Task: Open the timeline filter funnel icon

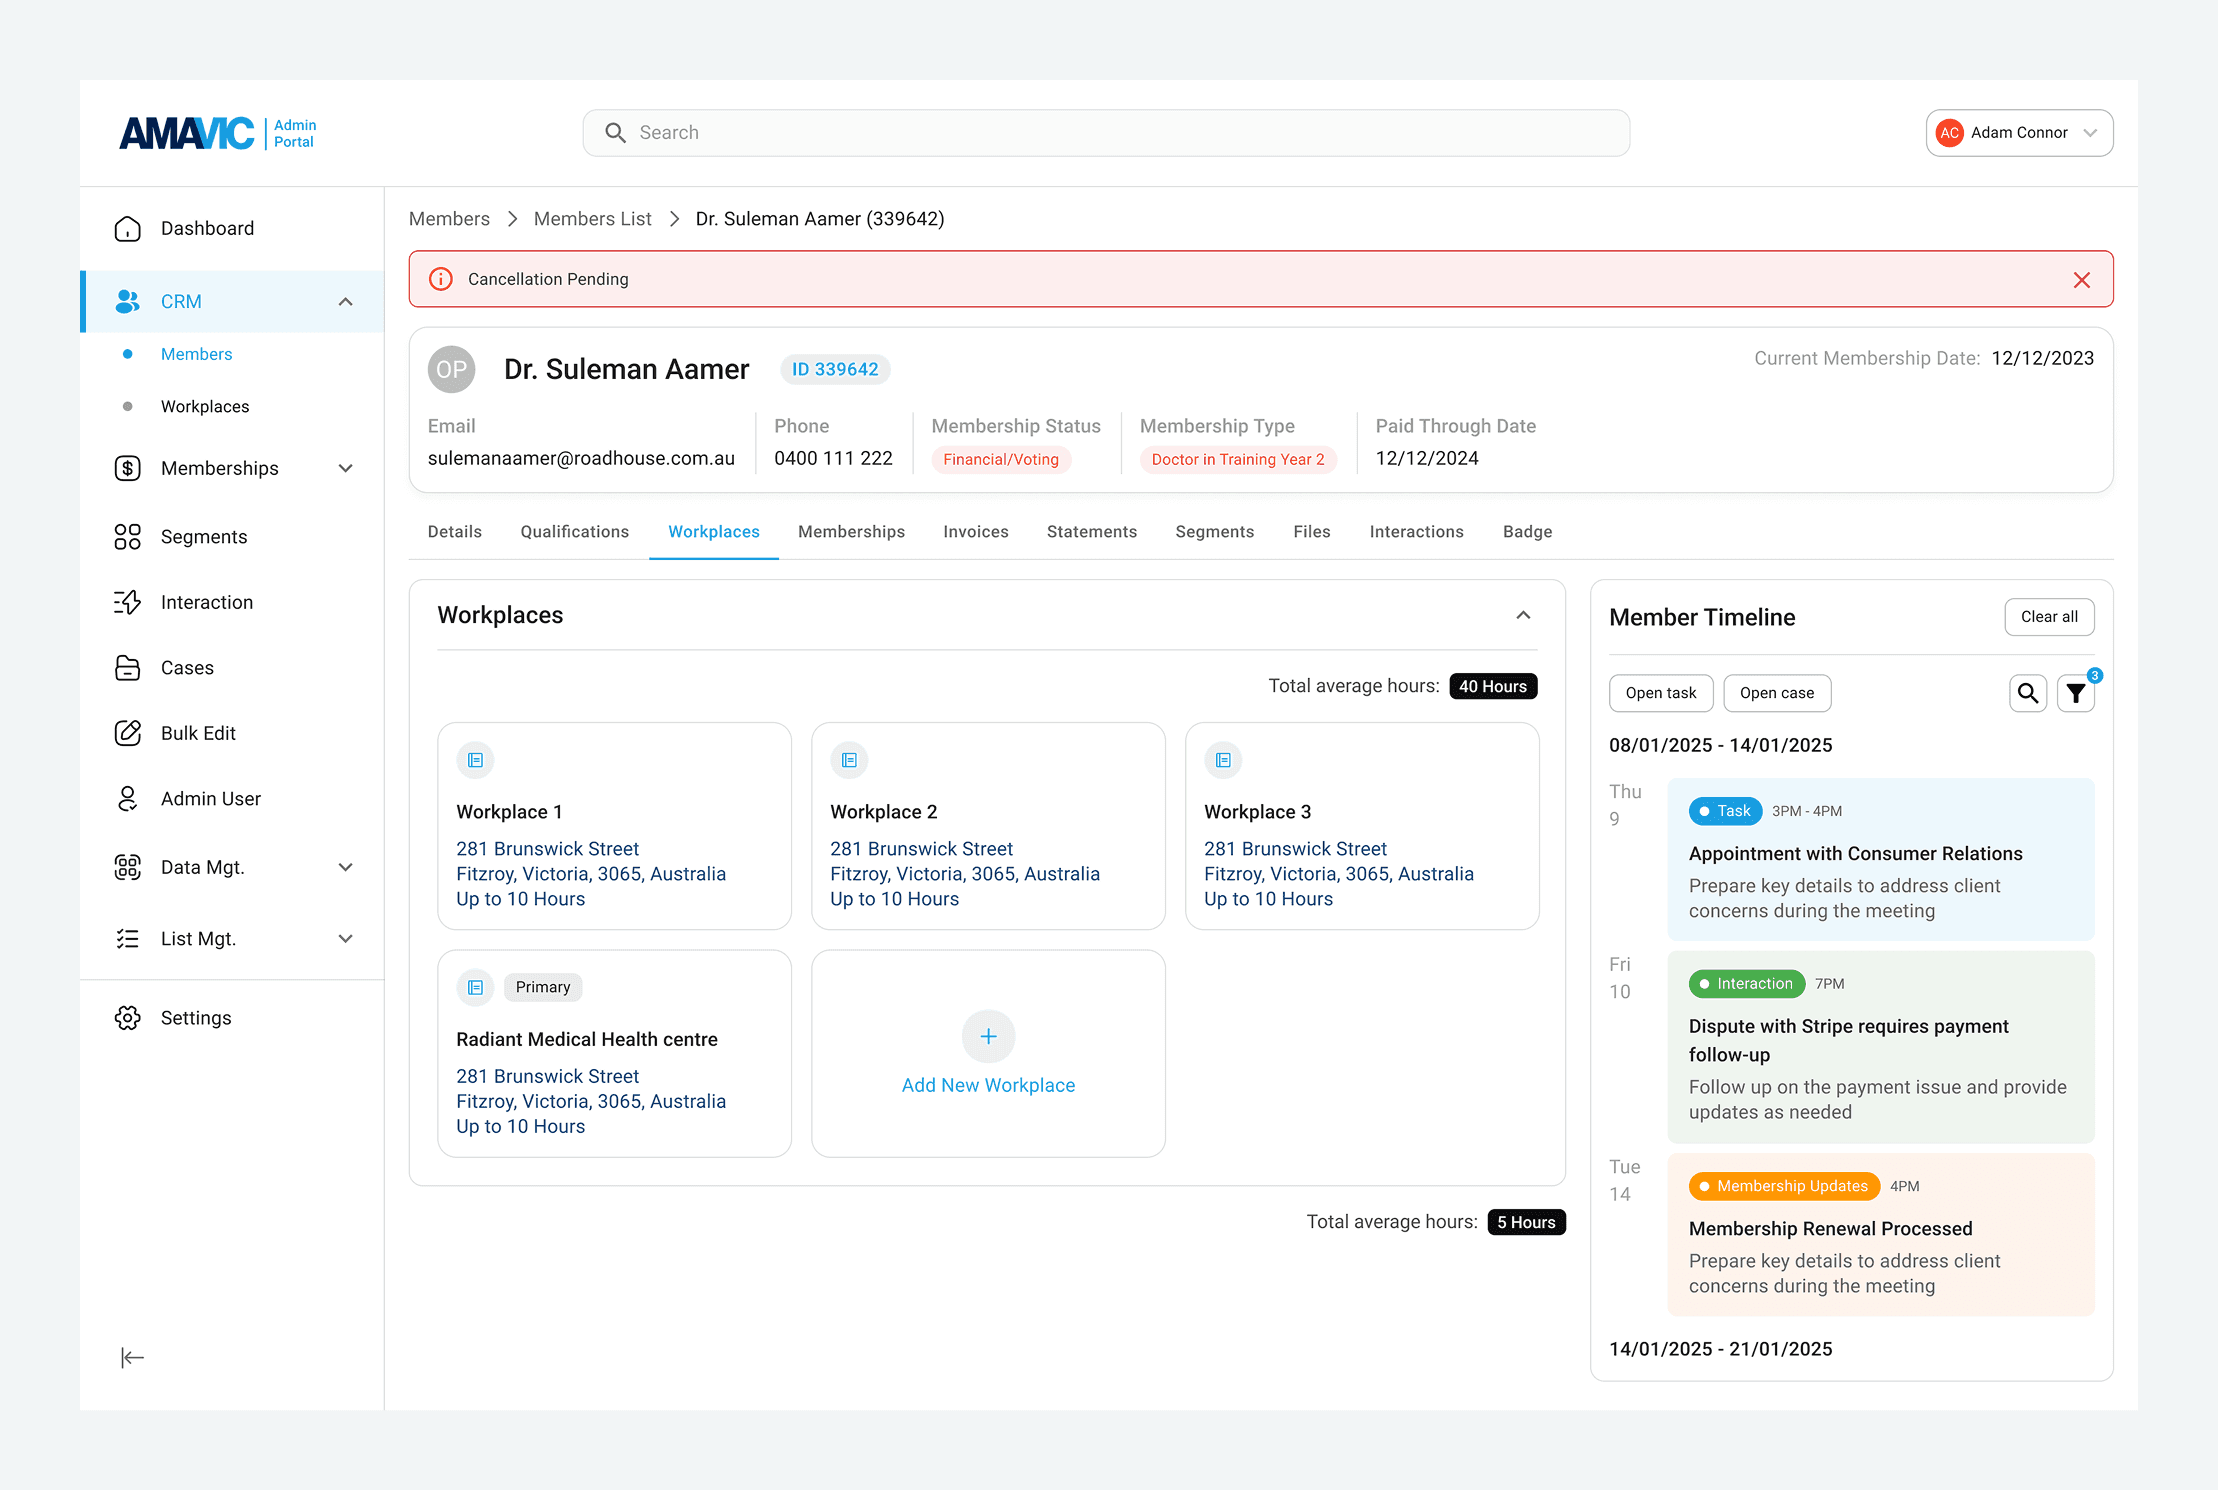Action: pyautogui.click(x=2076, y=693)
